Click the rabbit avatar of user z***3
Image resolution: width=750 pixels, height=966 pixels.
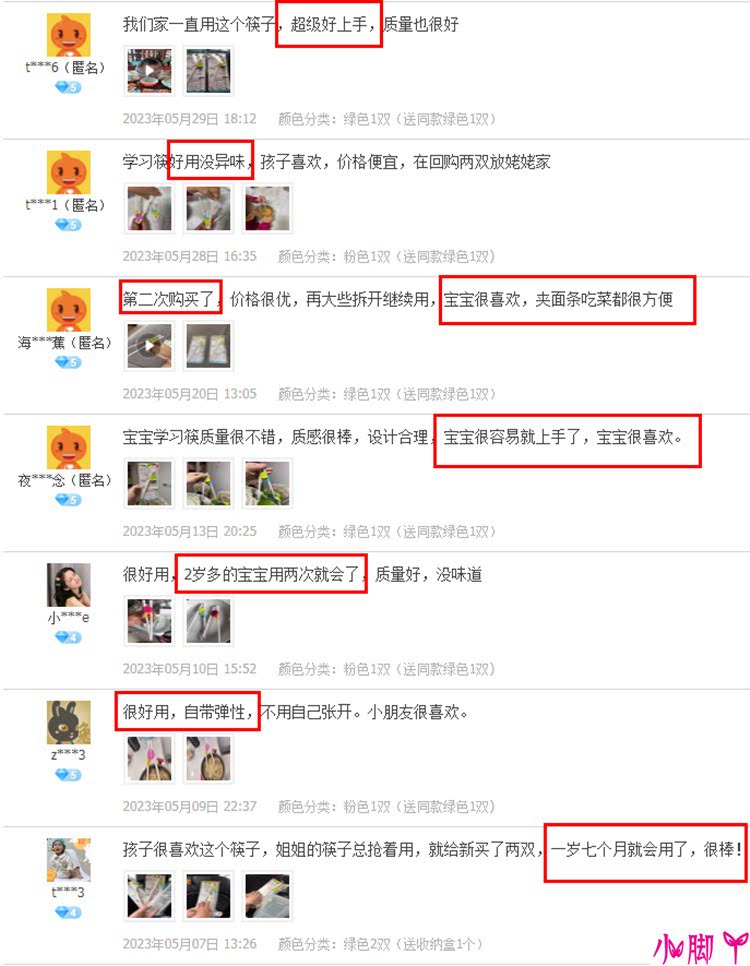68,722
